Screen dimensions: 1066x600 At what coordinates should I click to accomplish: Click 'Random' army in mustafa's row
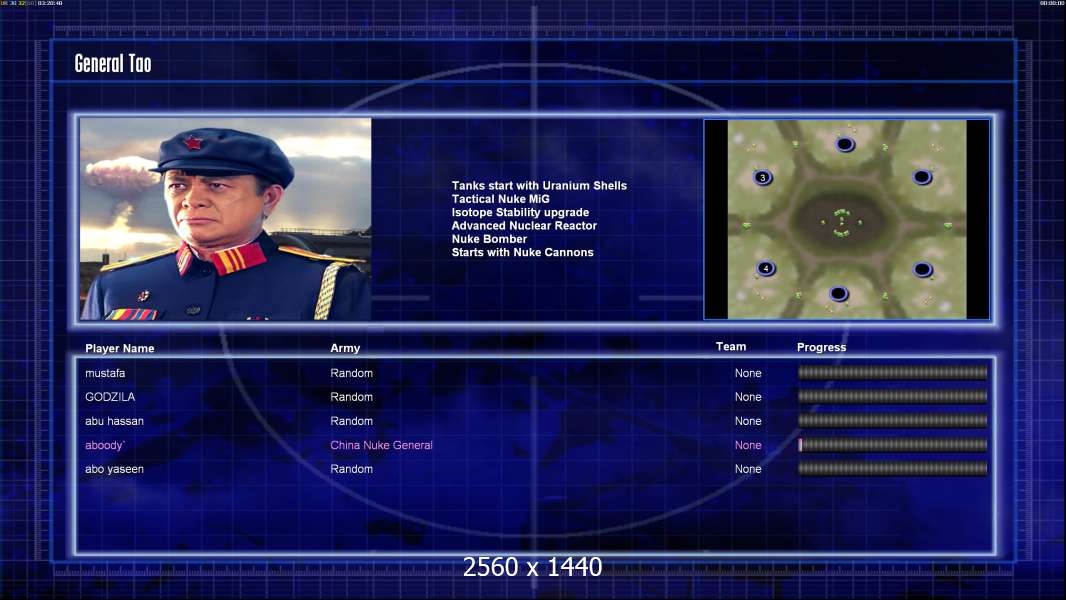(351, 373)
